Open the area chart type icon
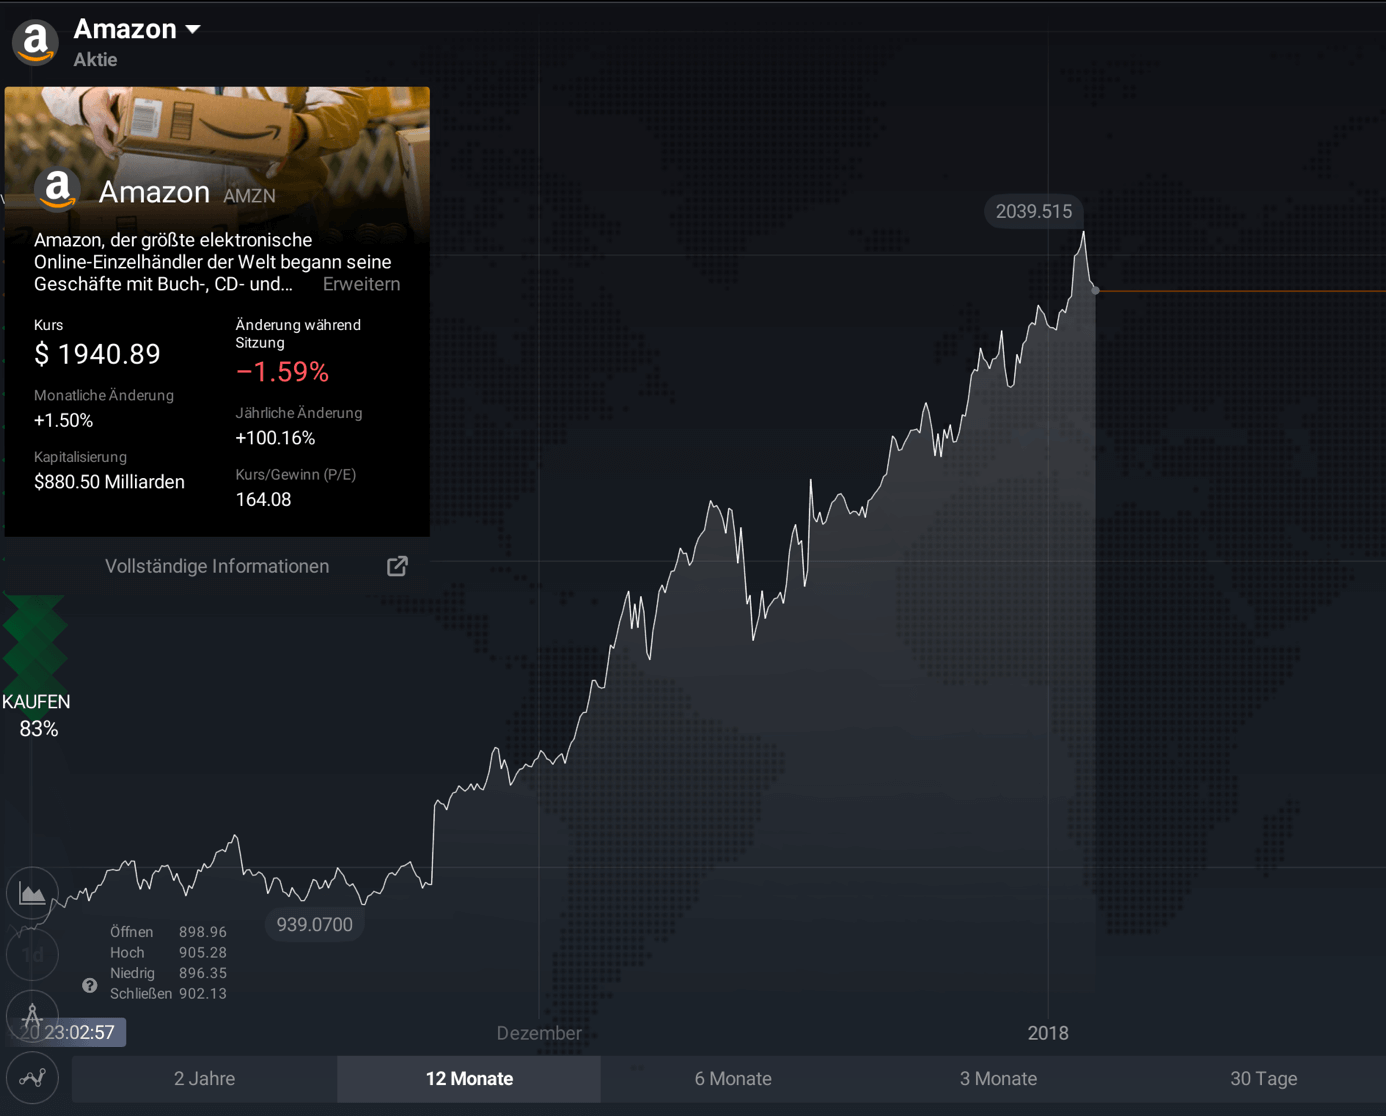The height and width of the screenshot is (1116, 1386). (32, 893)
